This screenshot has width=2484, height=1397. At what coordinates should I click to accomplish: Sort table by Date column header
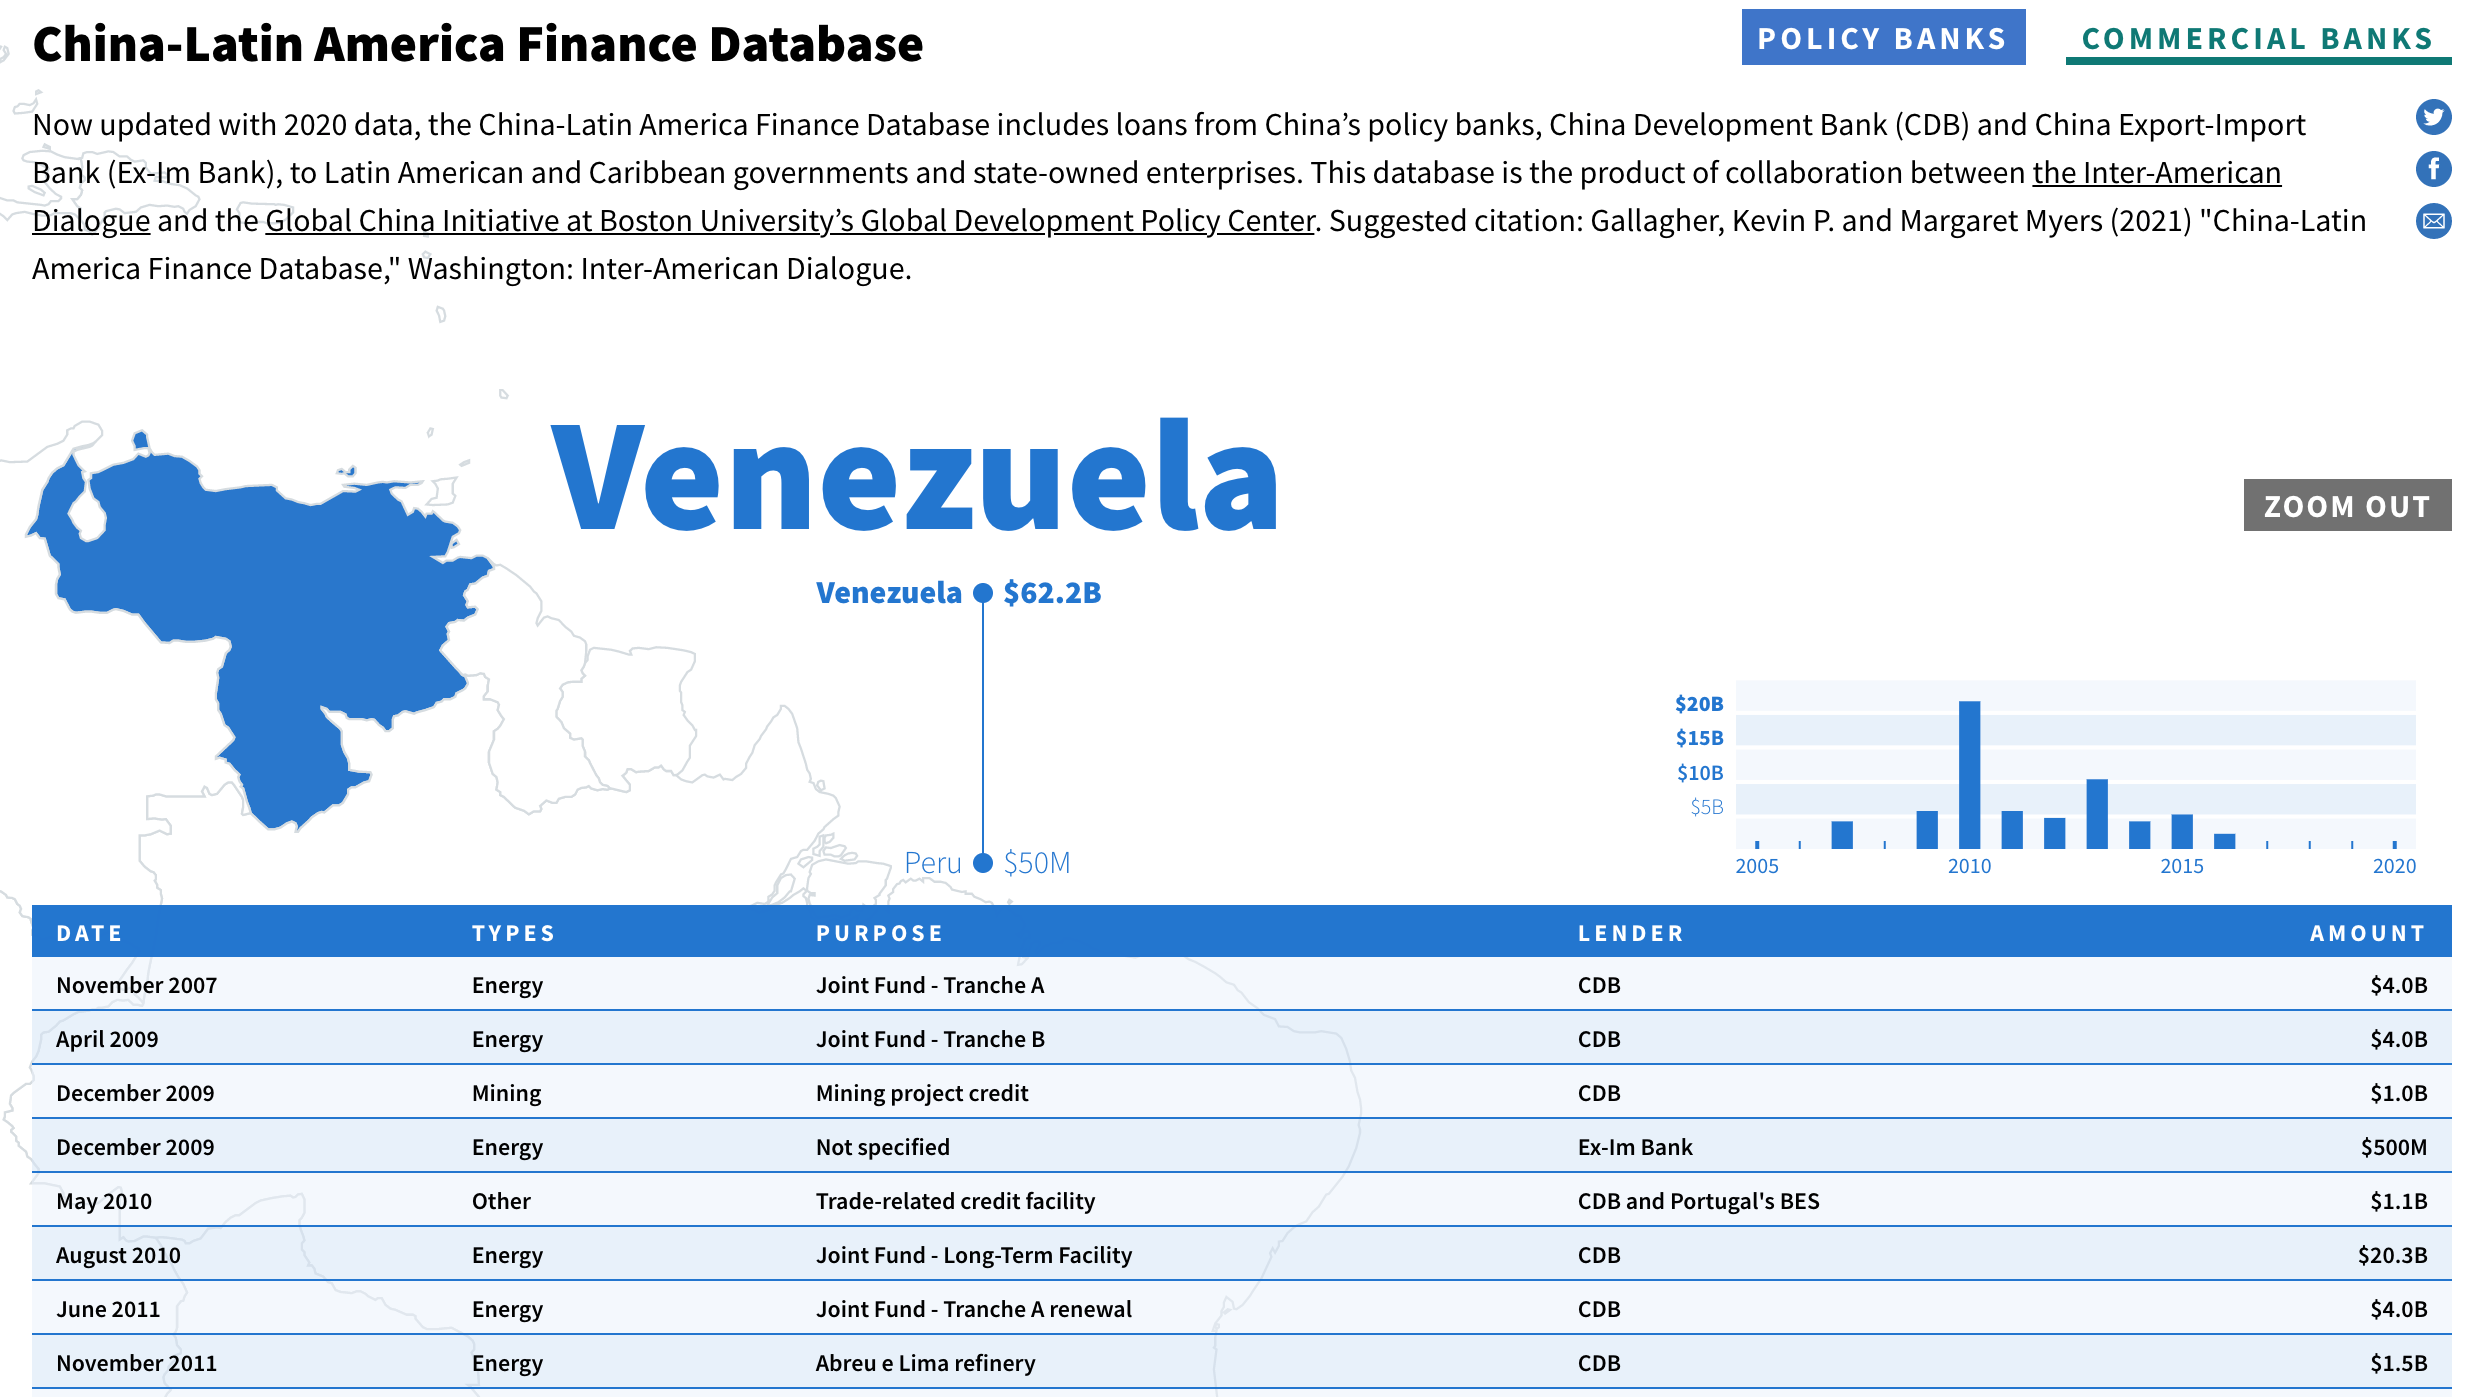89,933
